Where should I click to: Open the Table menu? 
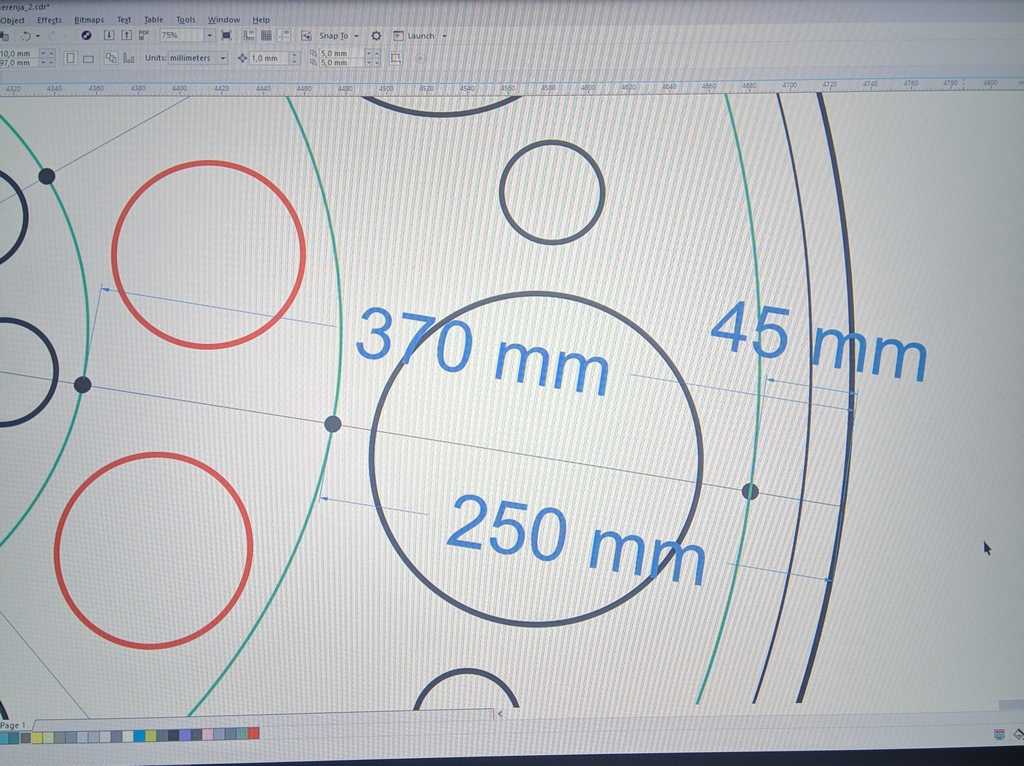pos(153,20)
